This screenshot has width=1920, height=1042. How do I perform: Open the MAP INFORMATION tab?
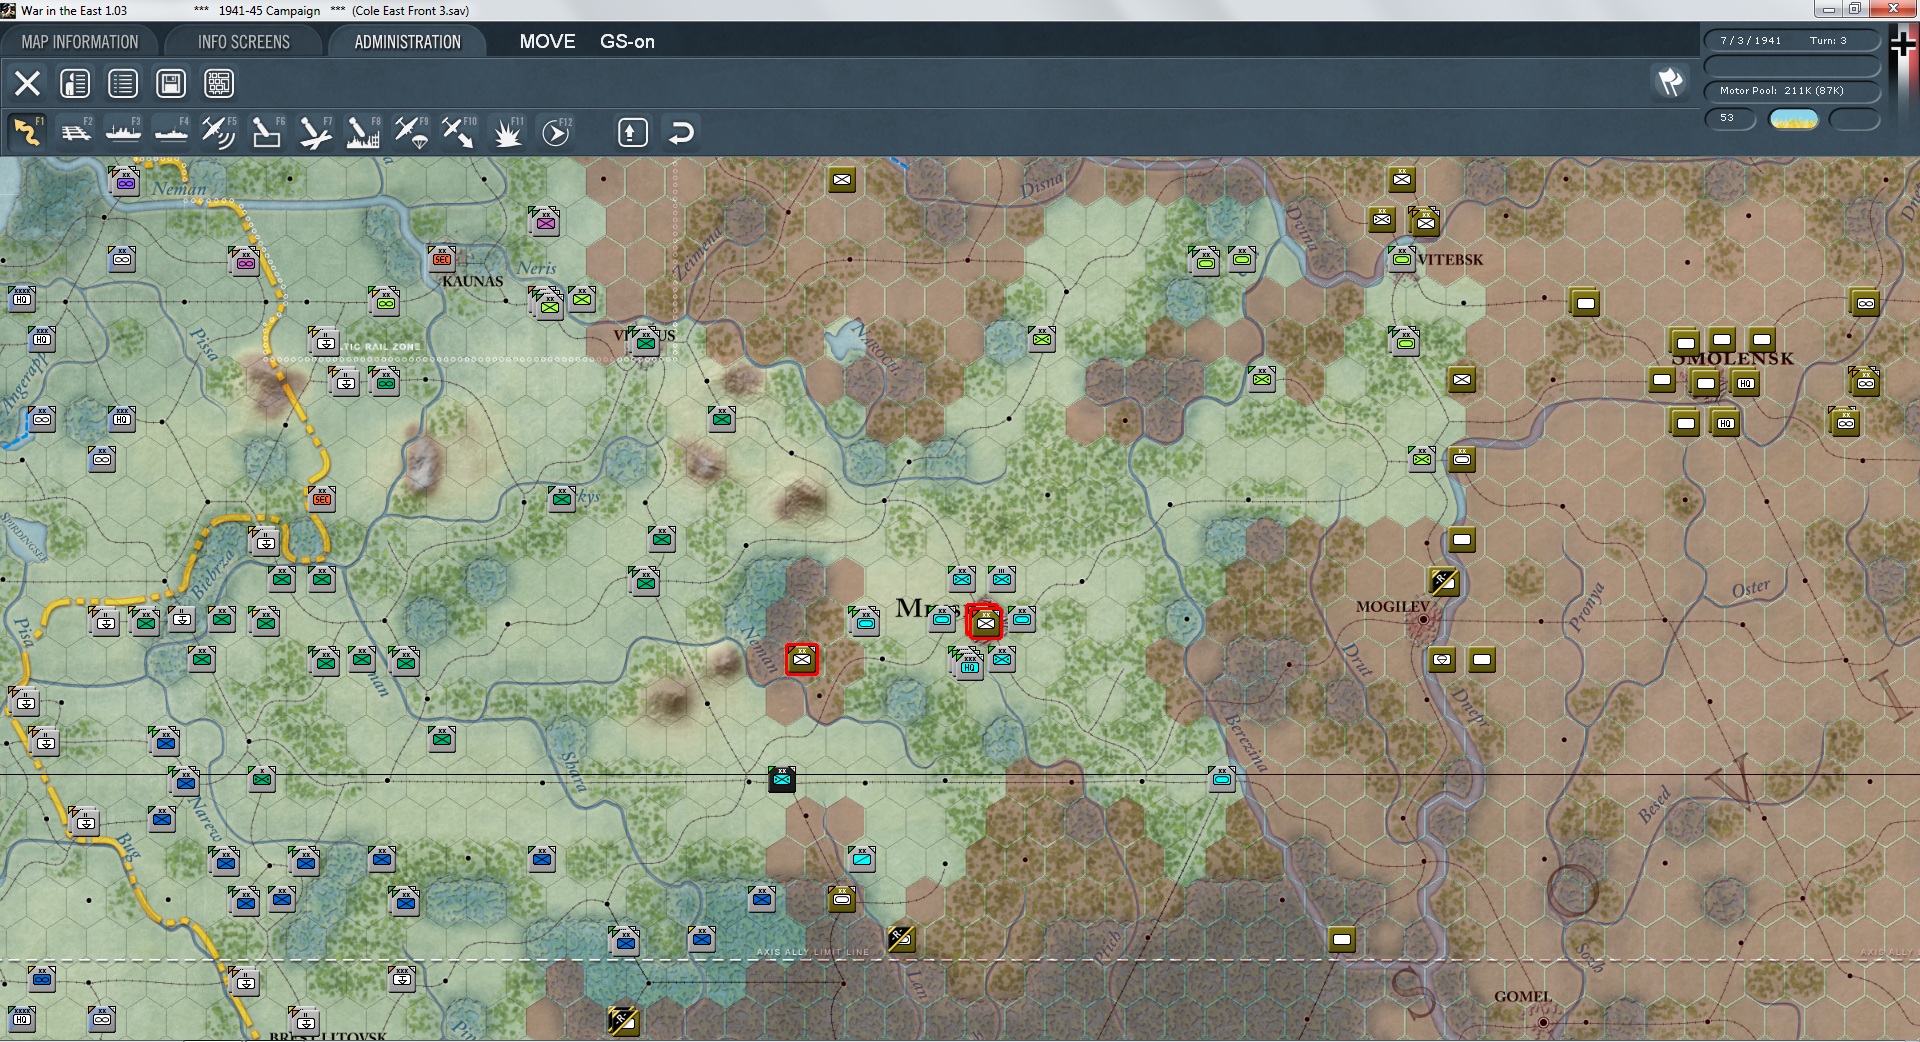point(80,42)
